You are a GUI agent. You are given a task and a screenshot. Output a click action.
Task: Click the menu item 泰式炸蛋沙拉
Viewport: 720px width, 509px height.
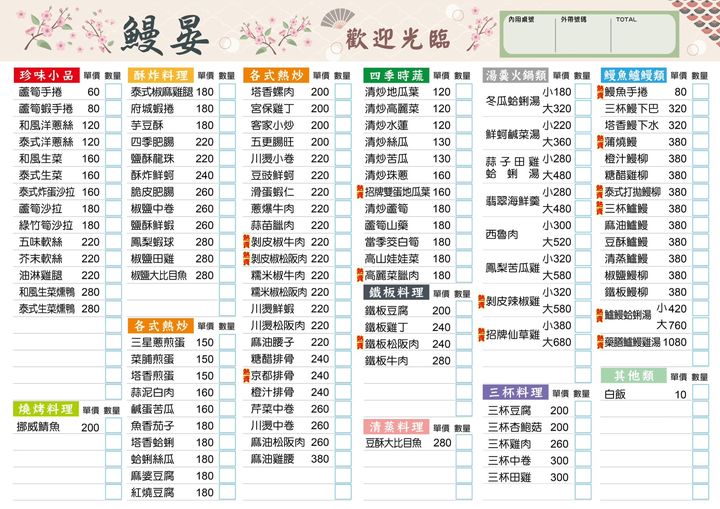[x=46, y=192]
